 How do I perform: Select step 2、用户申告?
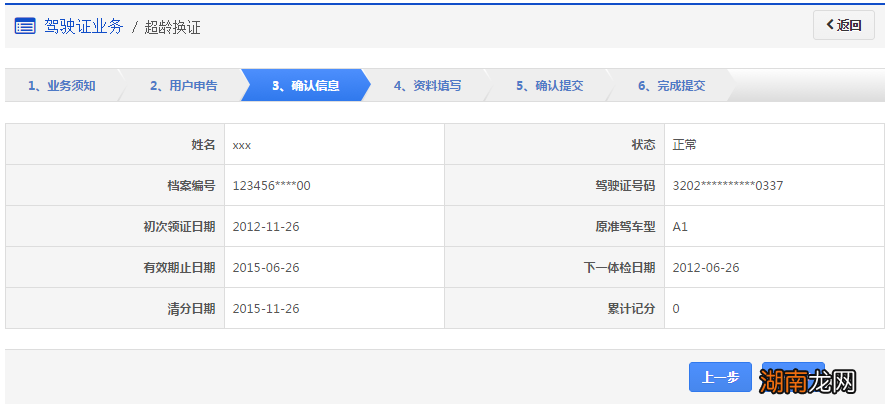point(183,86)
